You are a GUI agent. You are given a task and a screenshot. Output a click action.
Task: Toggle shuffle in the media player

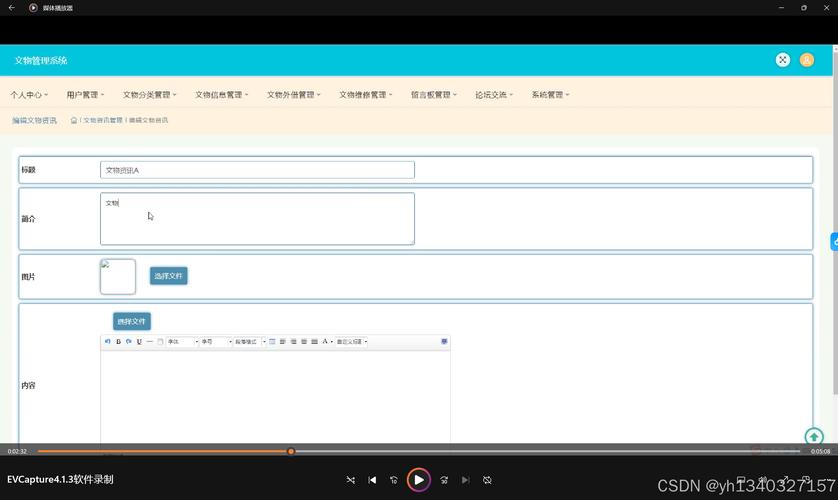[350, 480]
